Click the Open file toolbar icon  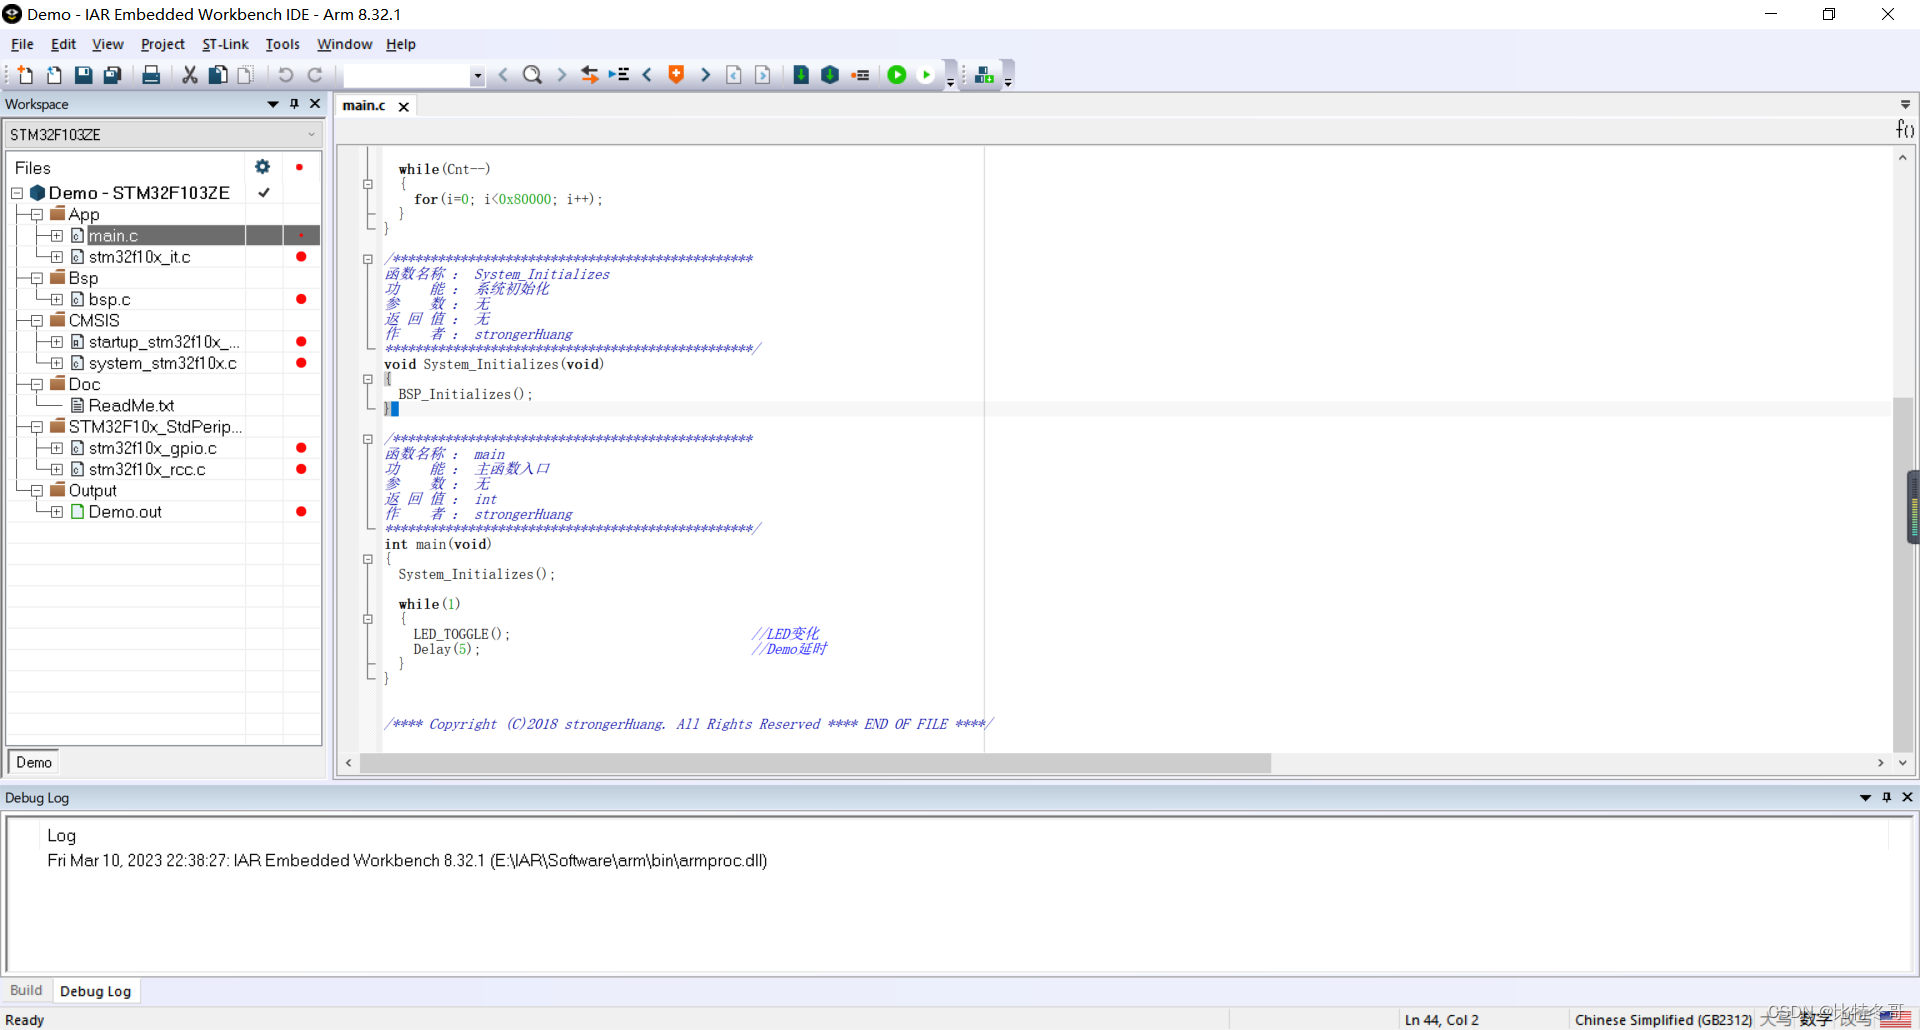pyautogui.click(x=54, y=75)
